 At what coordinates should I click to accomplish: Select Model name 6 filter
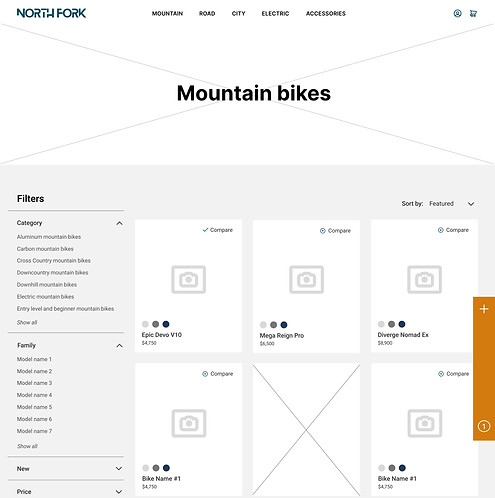34,419
